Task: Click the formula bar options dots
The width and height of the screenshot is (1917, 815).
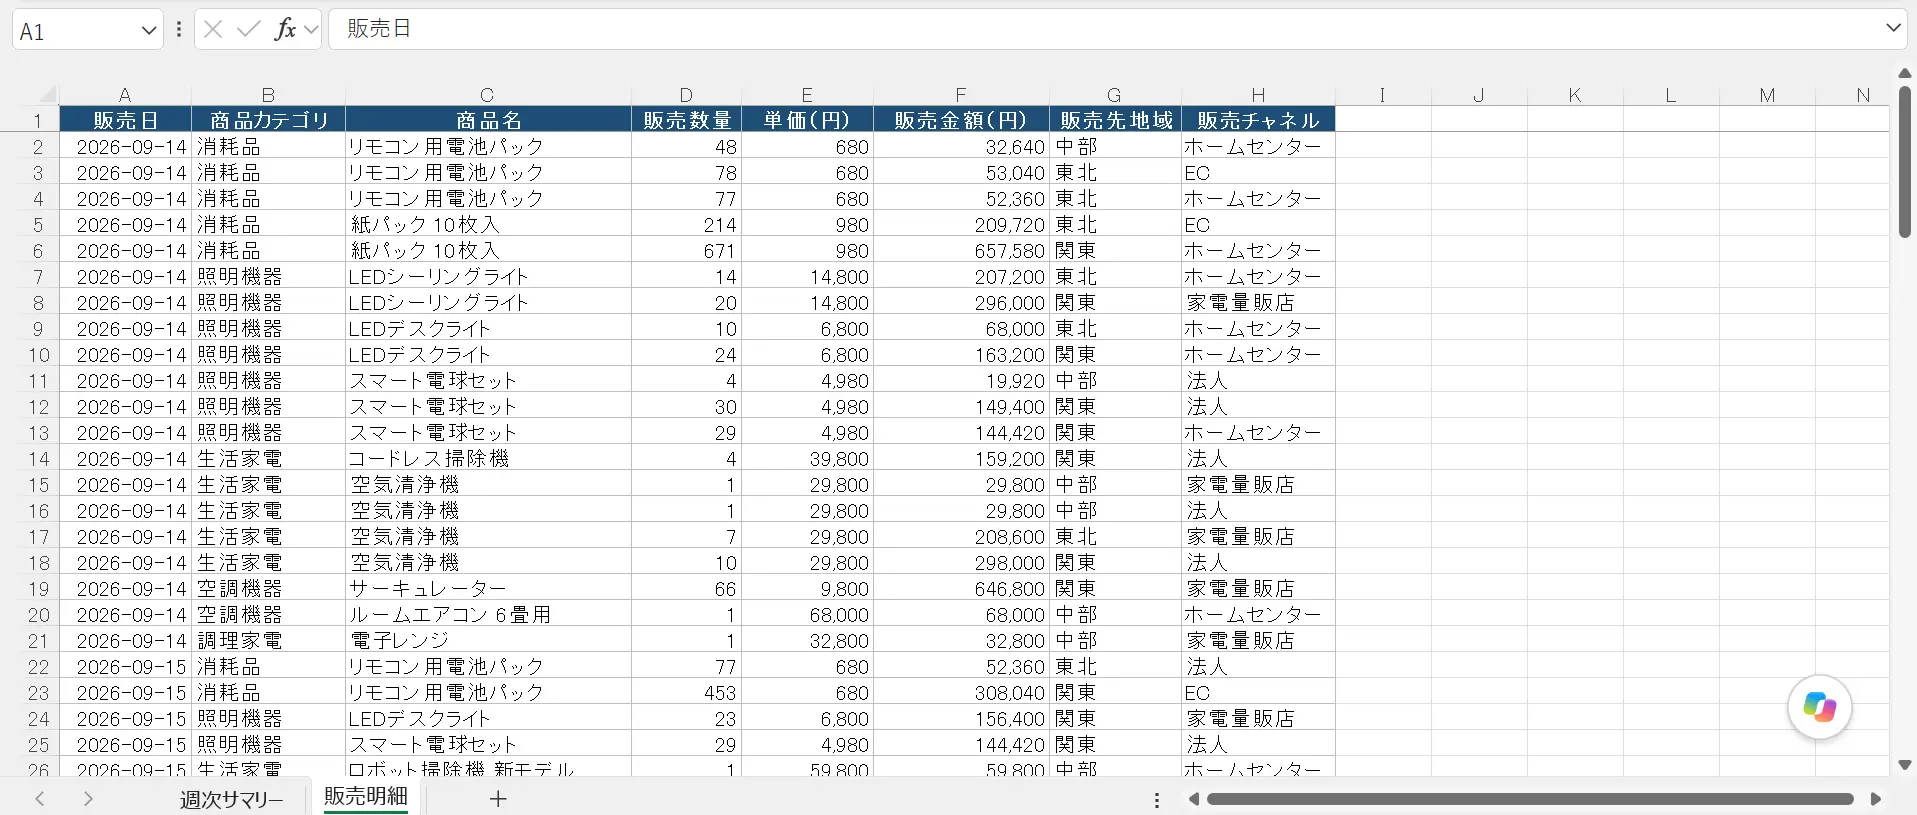Action: click(x=179, y=30)
